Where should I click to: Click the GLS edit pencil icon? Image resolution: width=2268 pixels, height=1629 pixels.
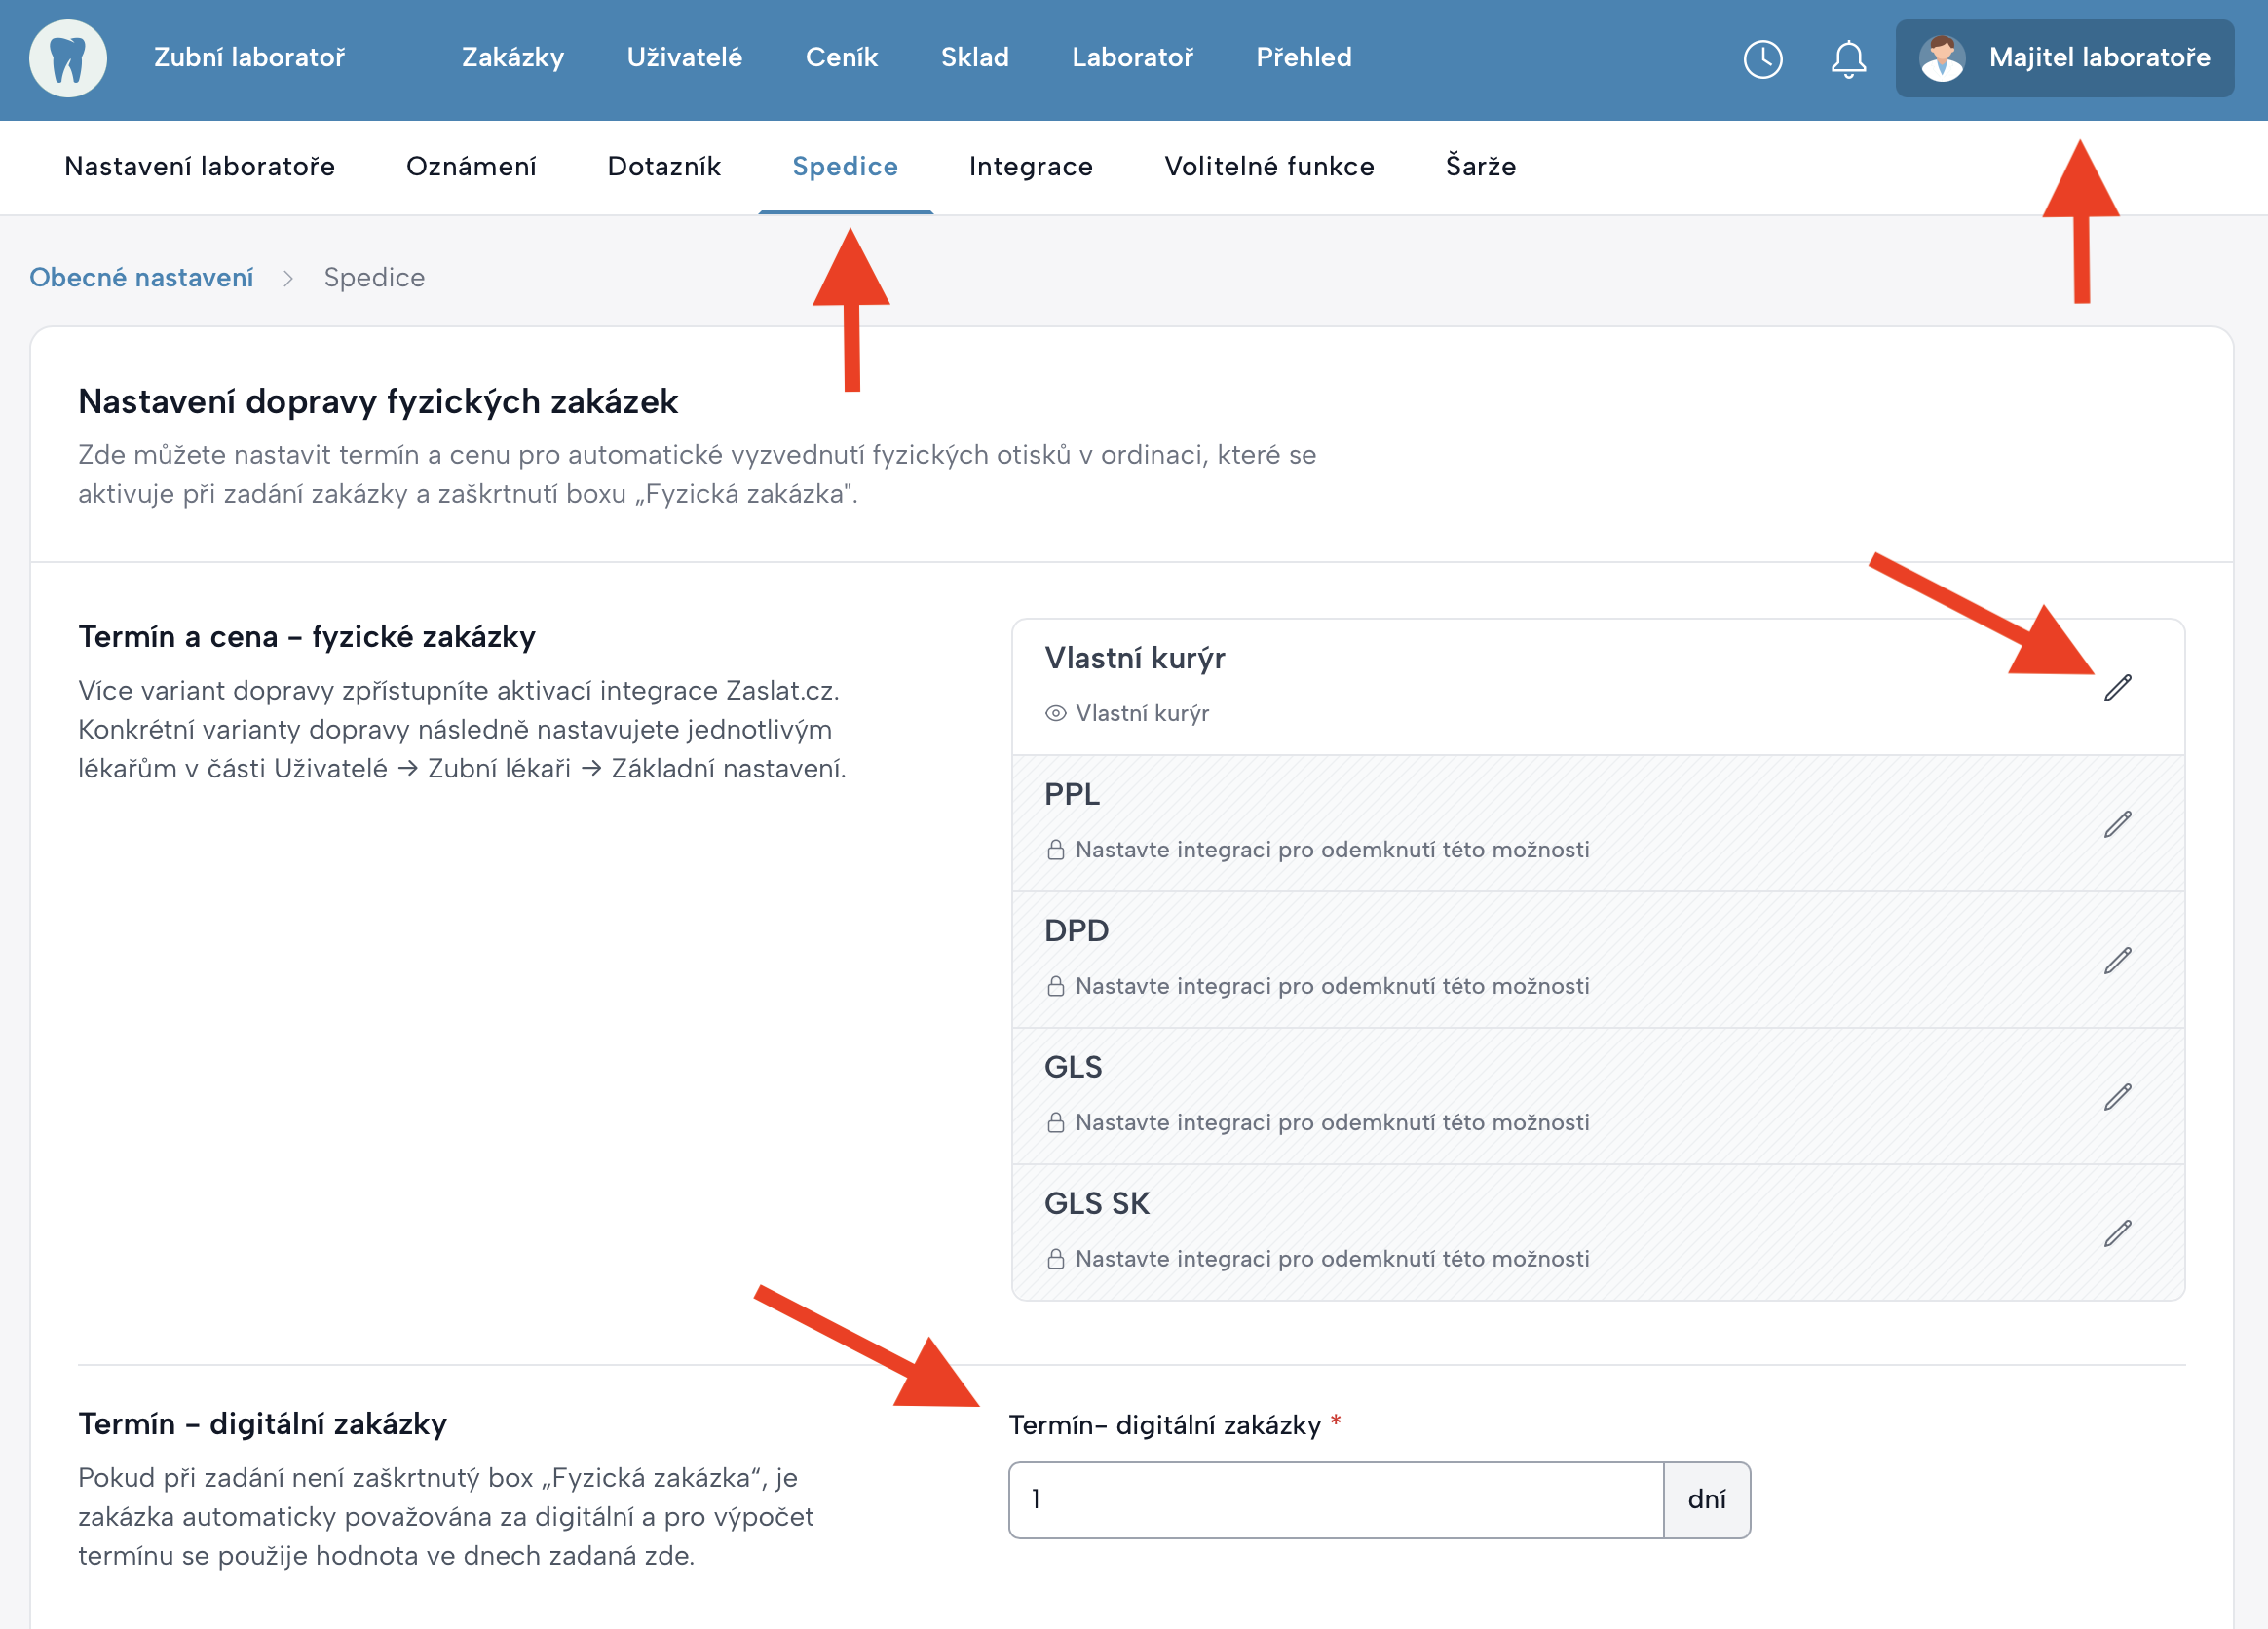pos(2117,1097)
